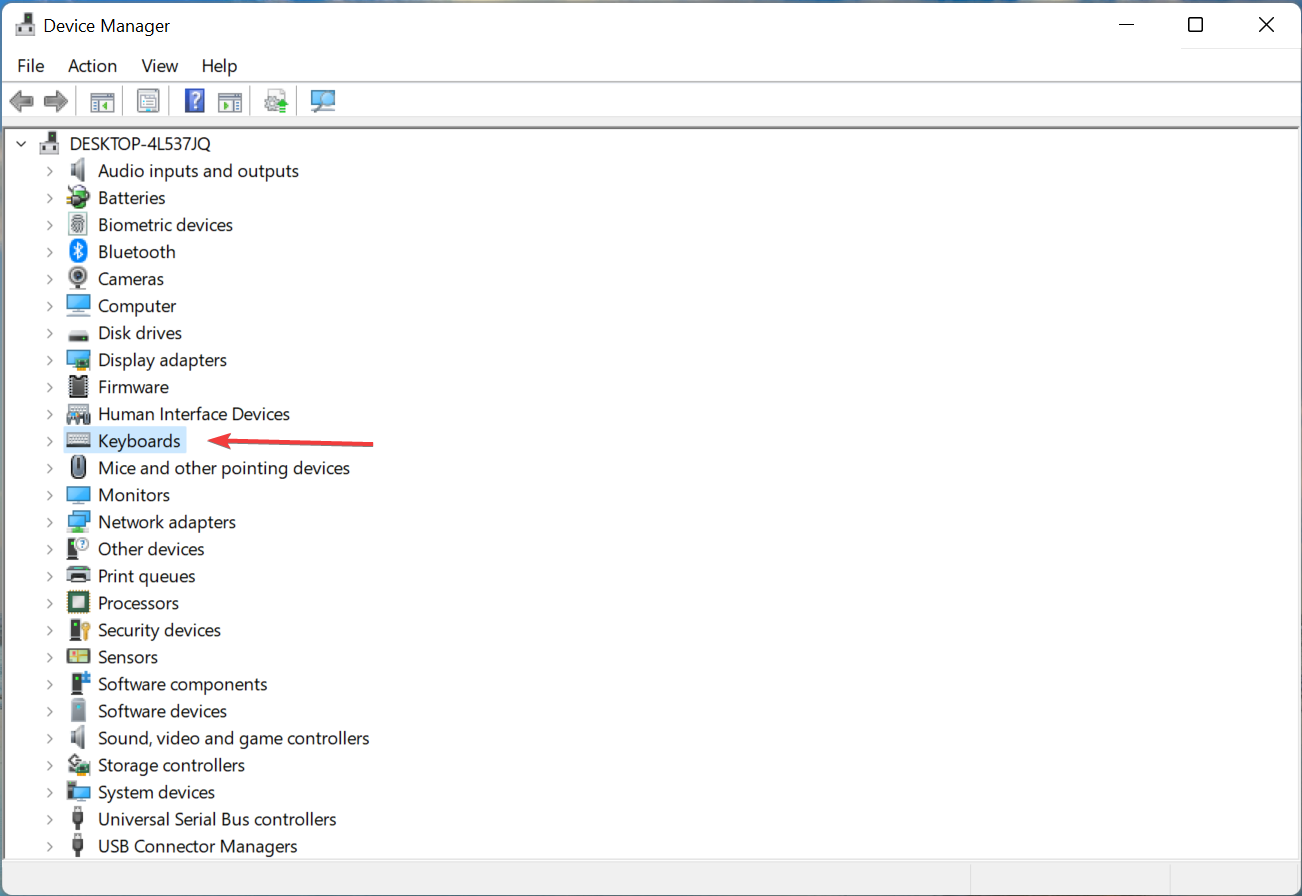Open the View menu
Image resolution: width=1302 pixels, height=896 pixels.
tap(159, 66)
